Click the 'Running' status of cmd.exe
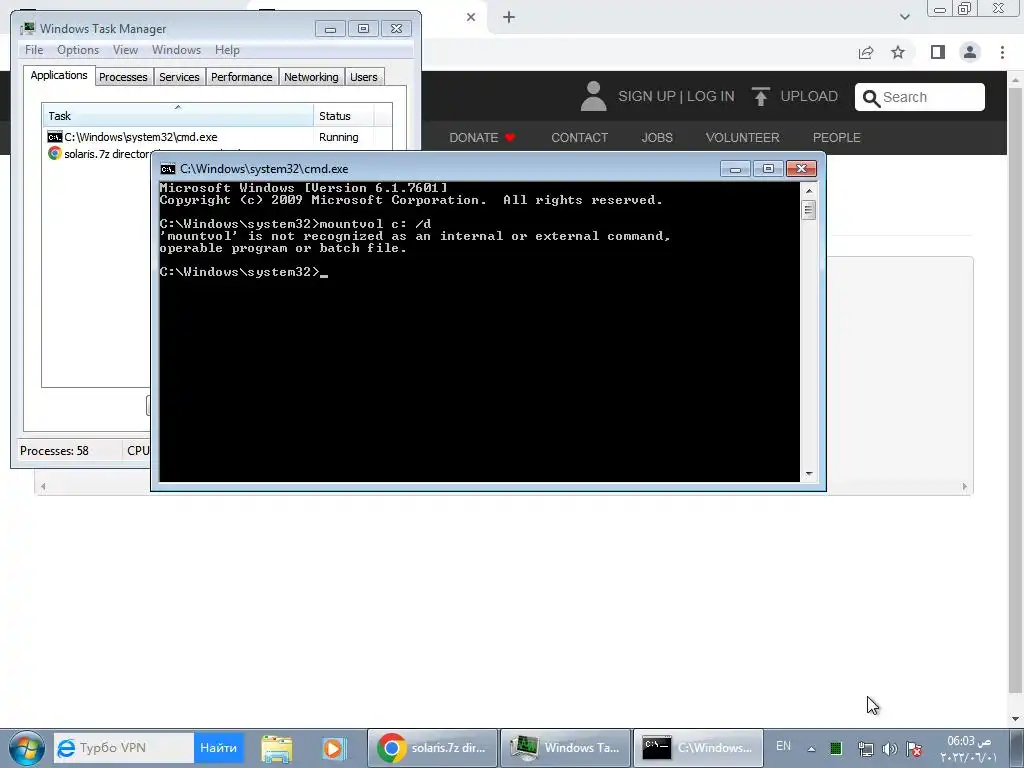This screenshot has width=1024, height=768. 338,137
